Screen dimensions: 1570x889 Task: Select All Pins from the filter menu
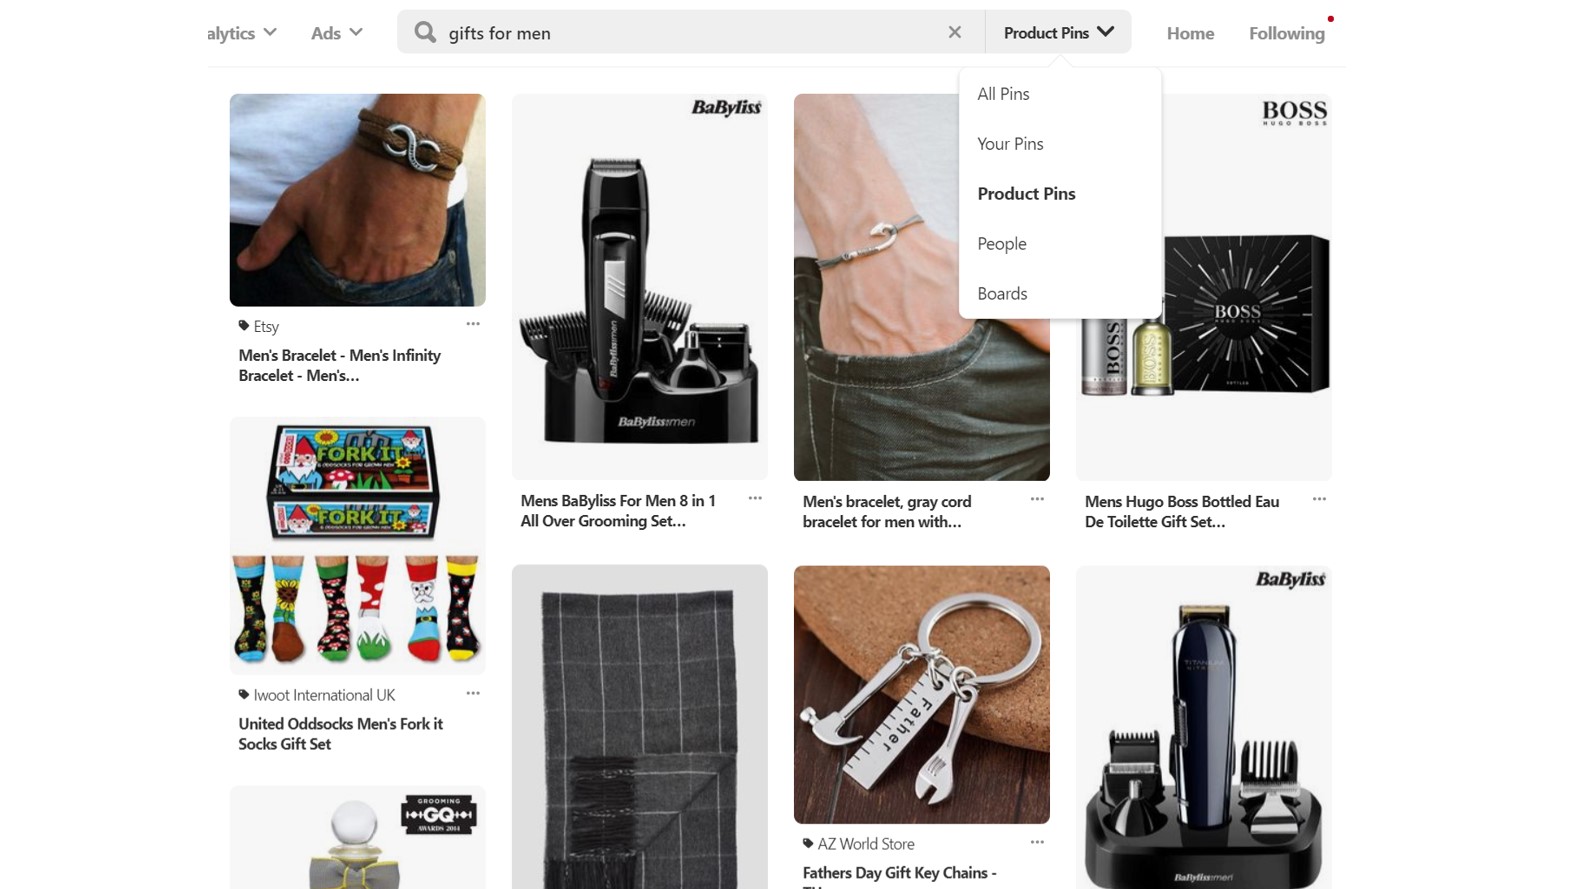1003,94
